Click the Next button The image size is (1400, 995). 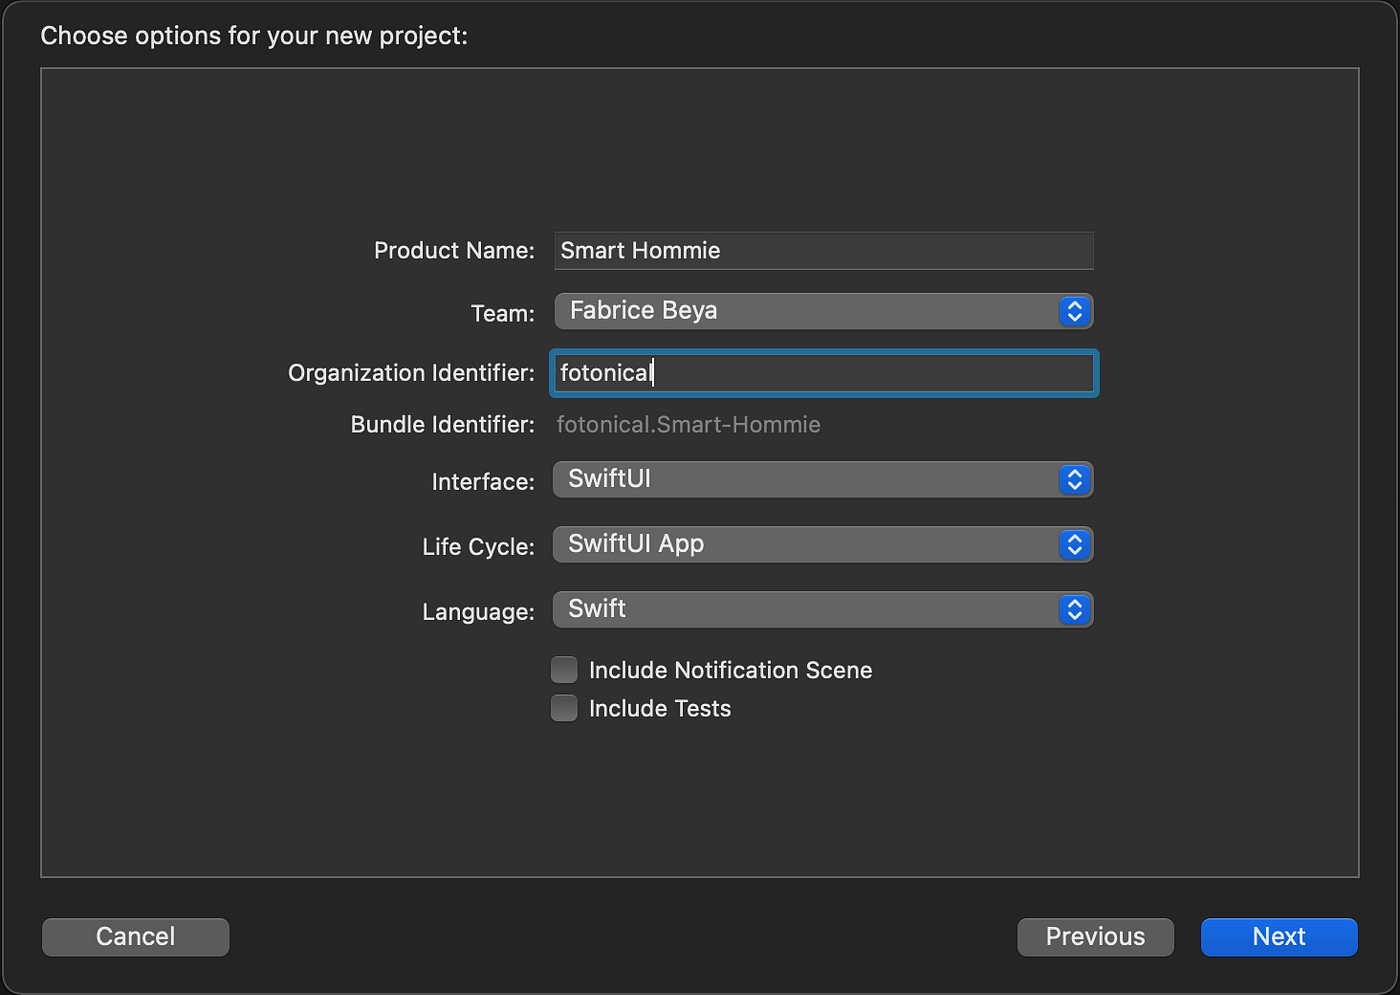pyautogui.click(x=1279, y=937)
